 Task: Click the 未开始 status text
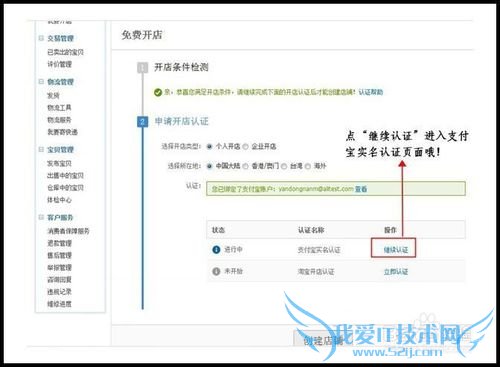pos(233,271)
